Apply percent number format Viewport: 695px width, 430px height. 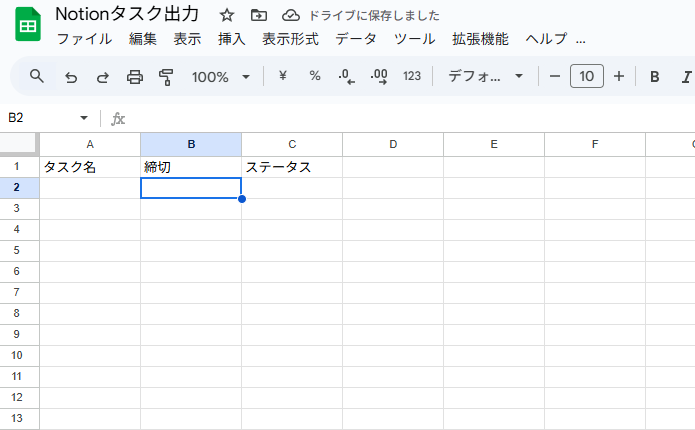(x=315, y=76)
